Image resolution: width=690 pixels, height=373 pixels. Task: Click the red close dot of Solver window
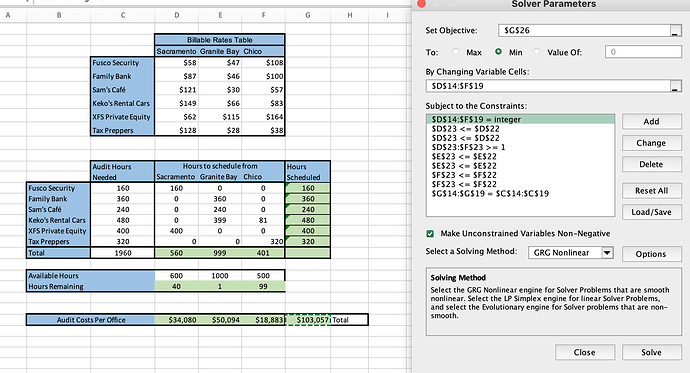(x=422, y=4)
